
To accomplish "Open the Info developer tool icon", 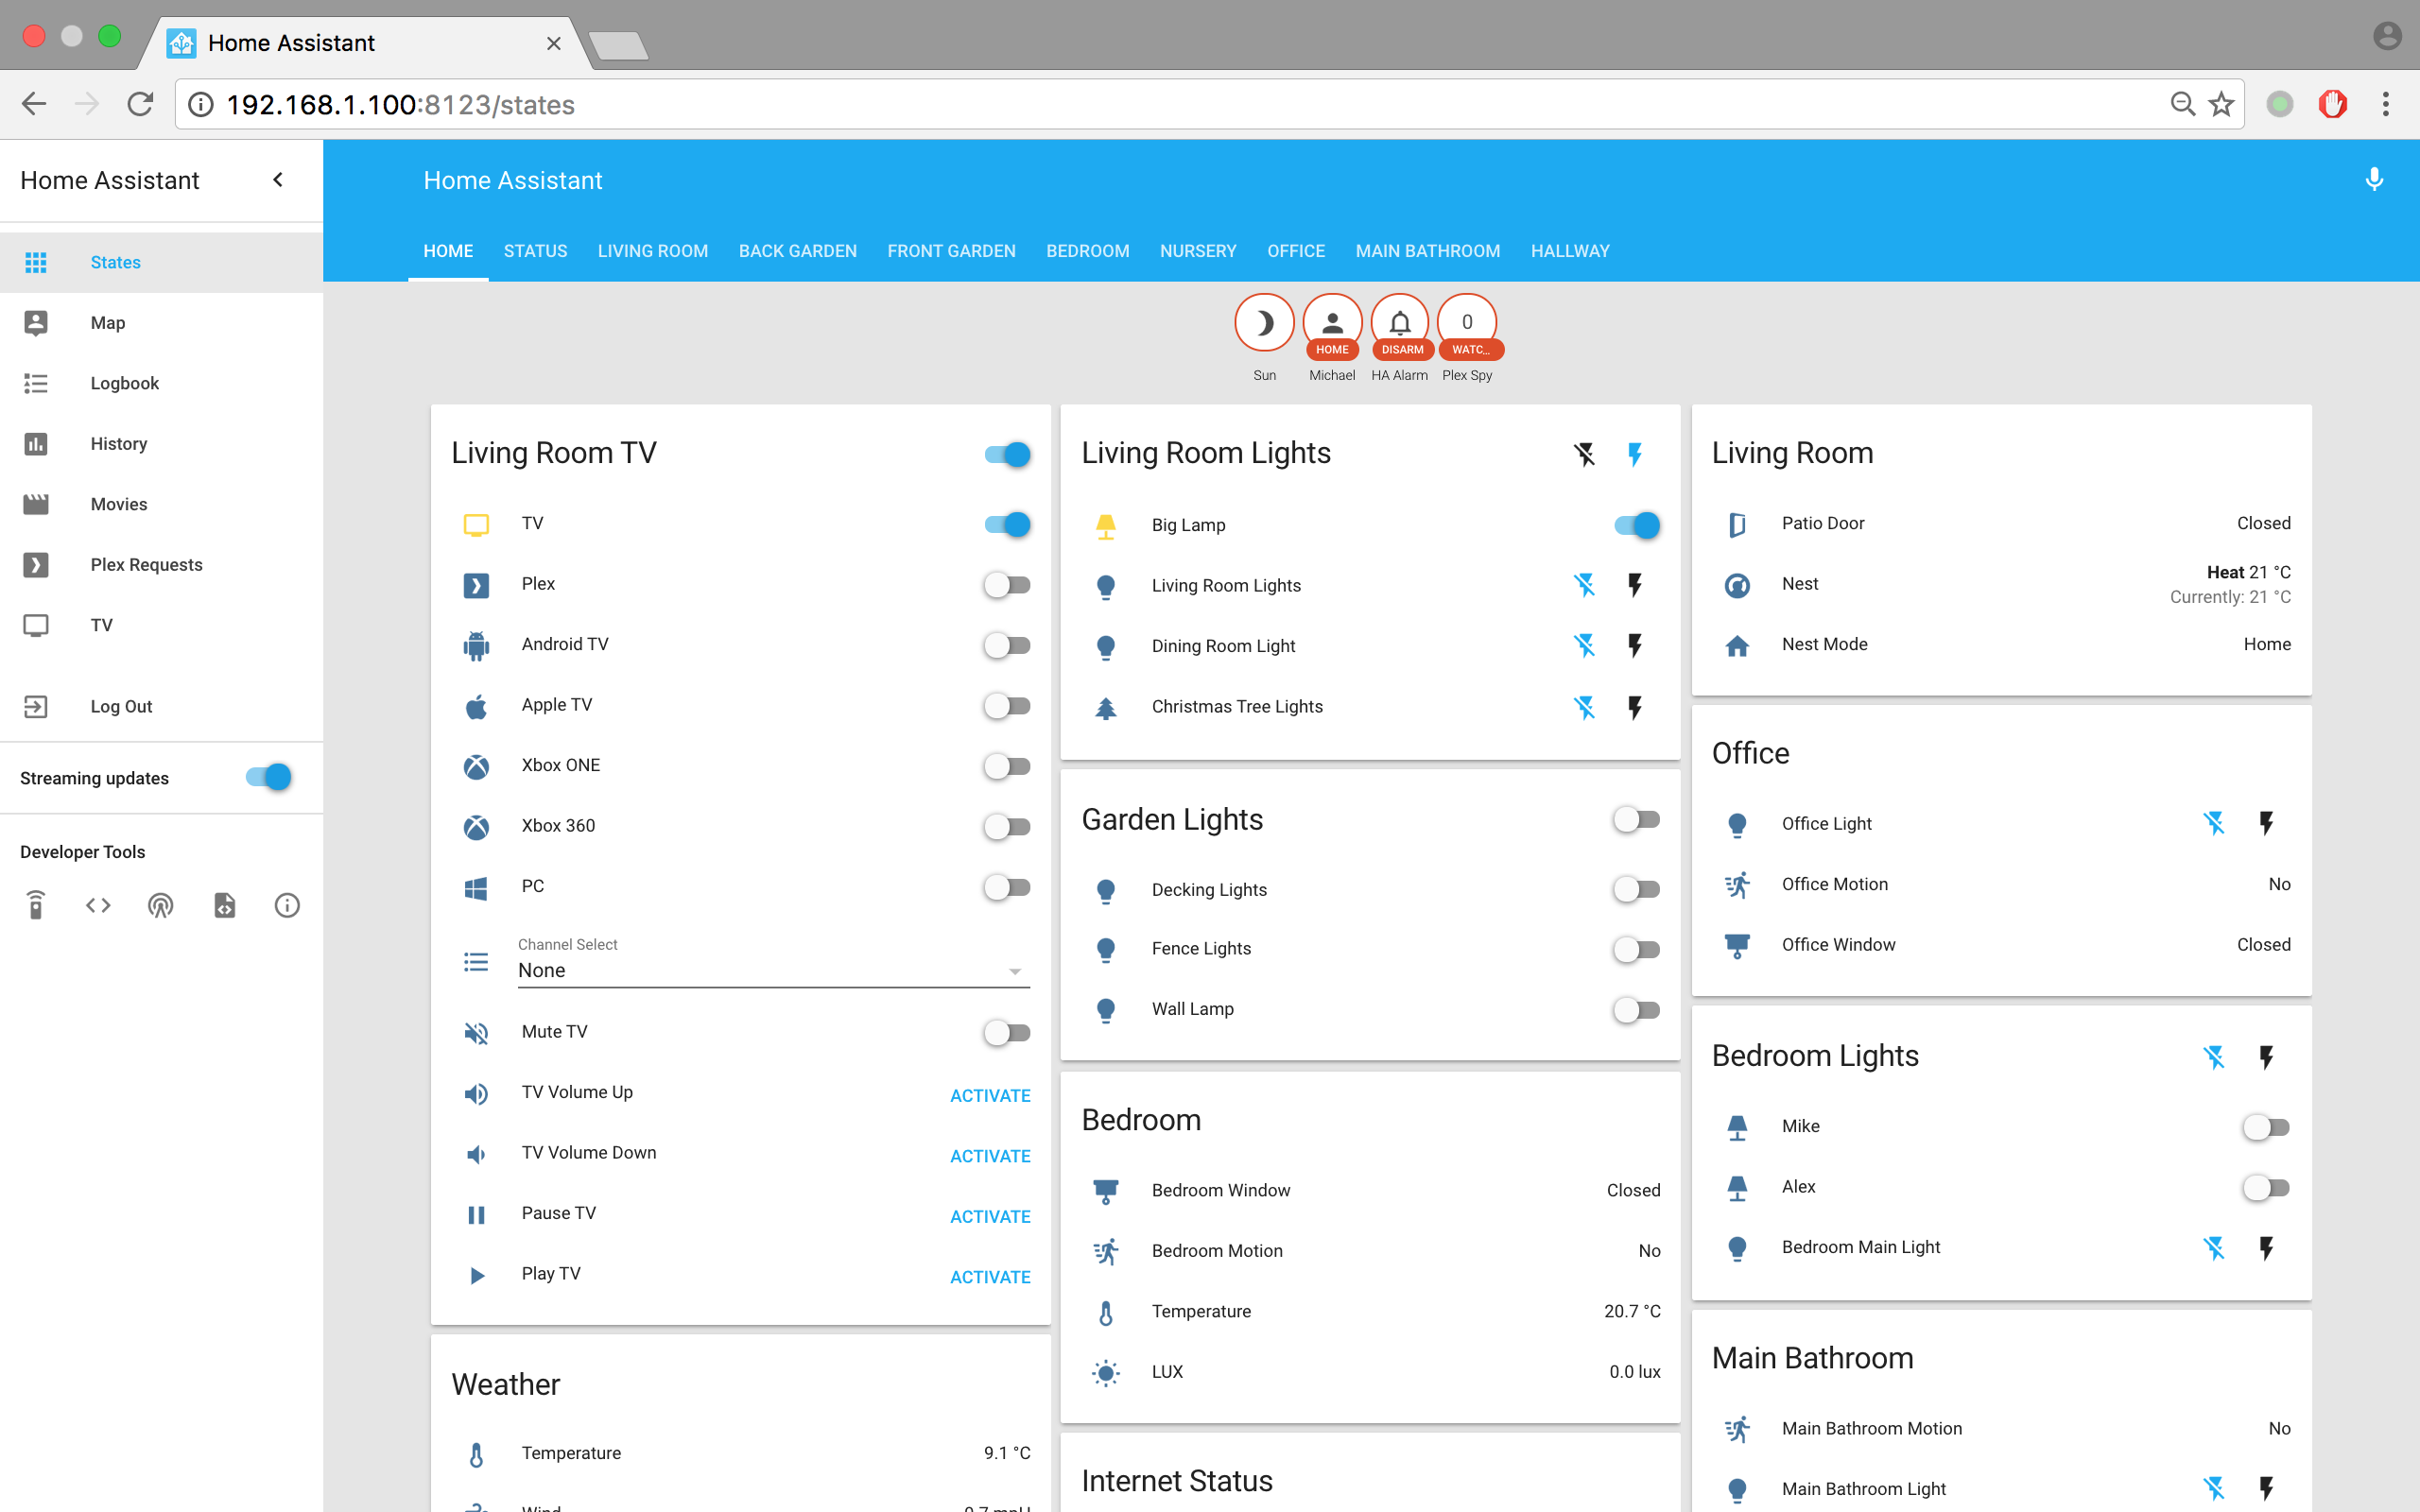I will click(287, 905).
